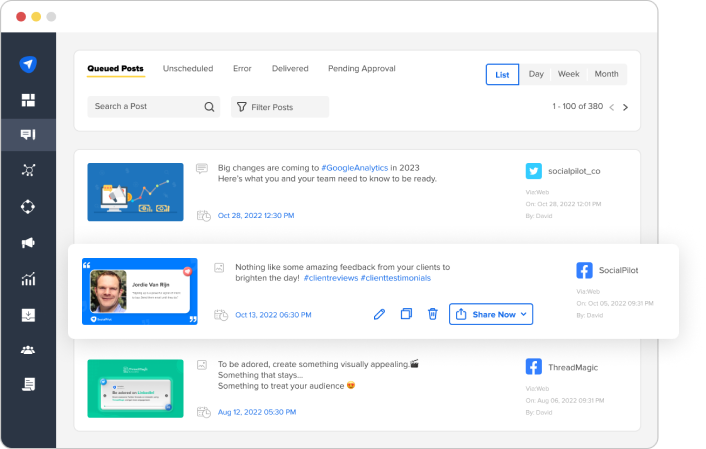
Task: Click the Aug 12, 2022 05:30 PM date
Action: [257, 412]
